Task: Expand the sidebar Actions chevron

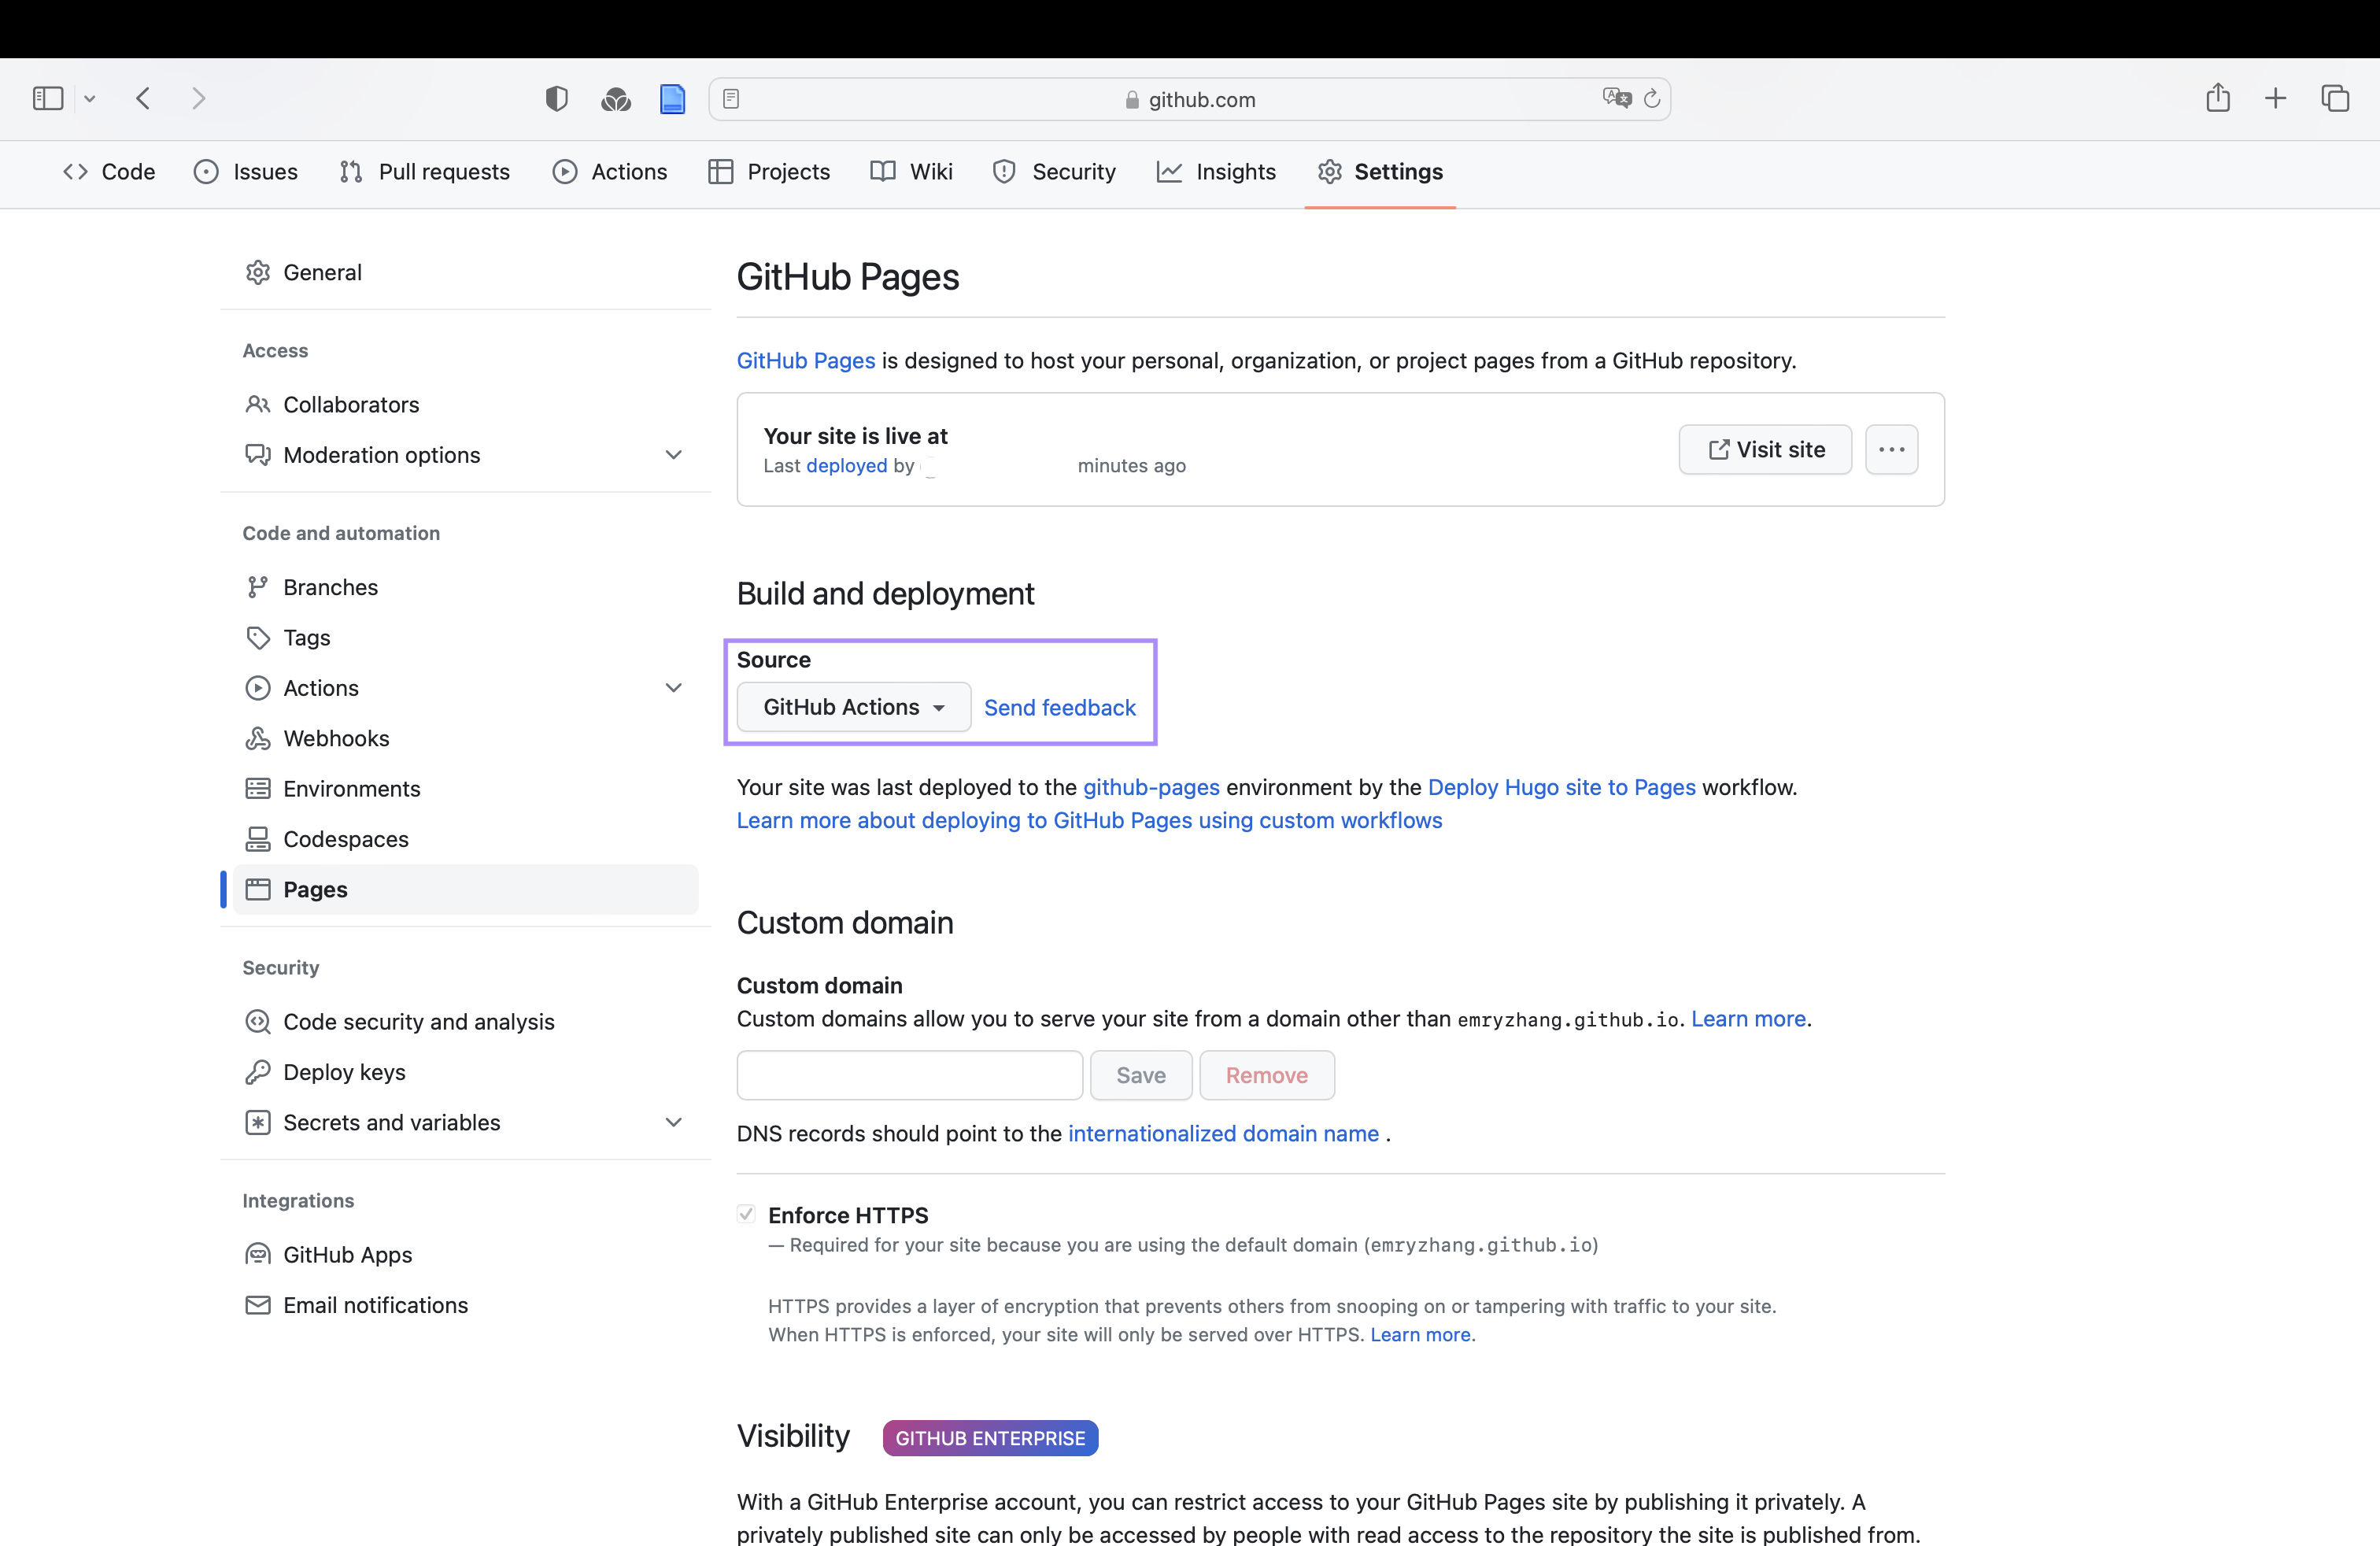Action: (x=674, y=688)
